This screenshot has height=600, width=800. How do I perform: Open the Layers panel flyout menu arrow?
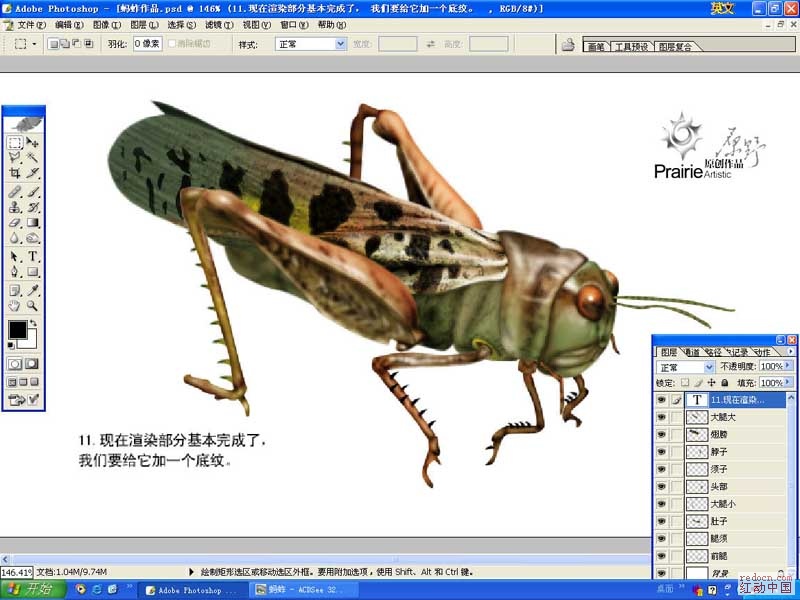click(x=791, y=352)
